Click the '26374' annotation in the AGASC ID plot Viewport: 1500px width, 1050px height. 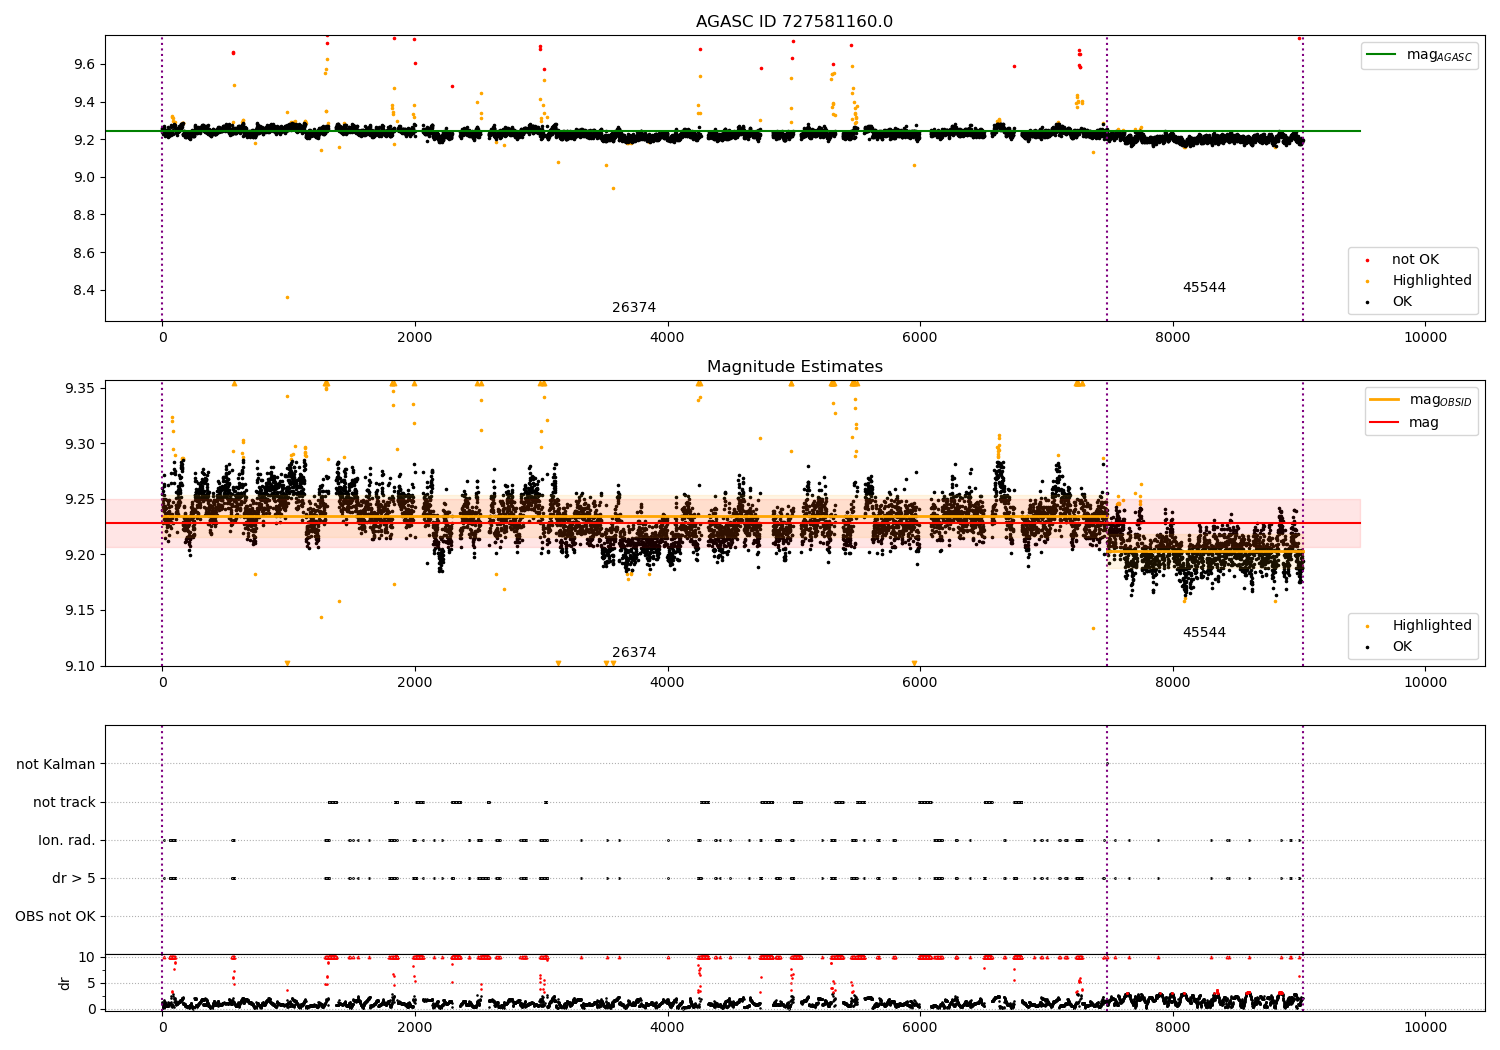(634, 308)
